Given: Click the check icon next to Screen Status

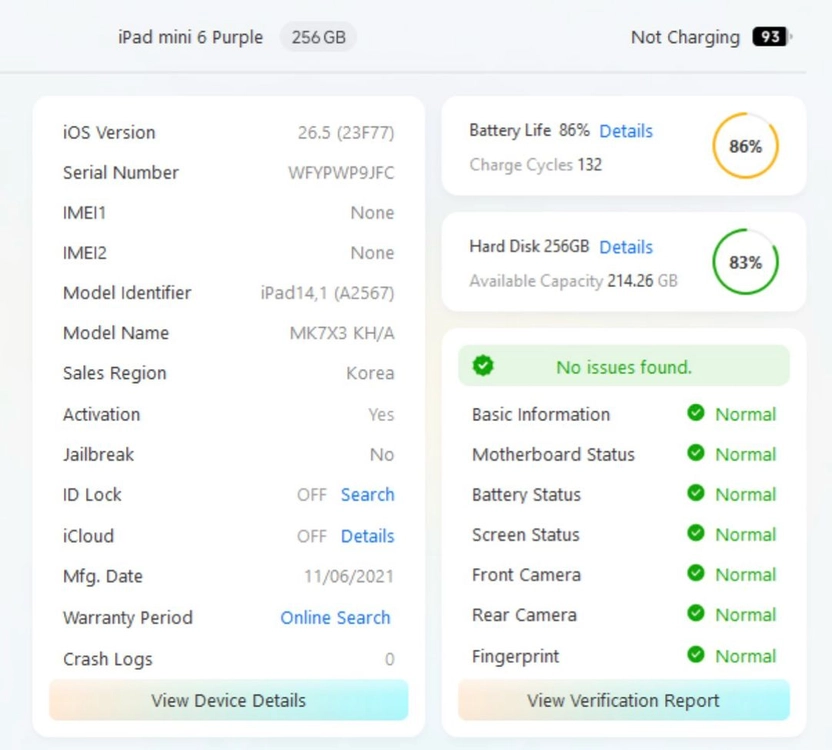Looking at the screenshot, I should pos(695,533).
